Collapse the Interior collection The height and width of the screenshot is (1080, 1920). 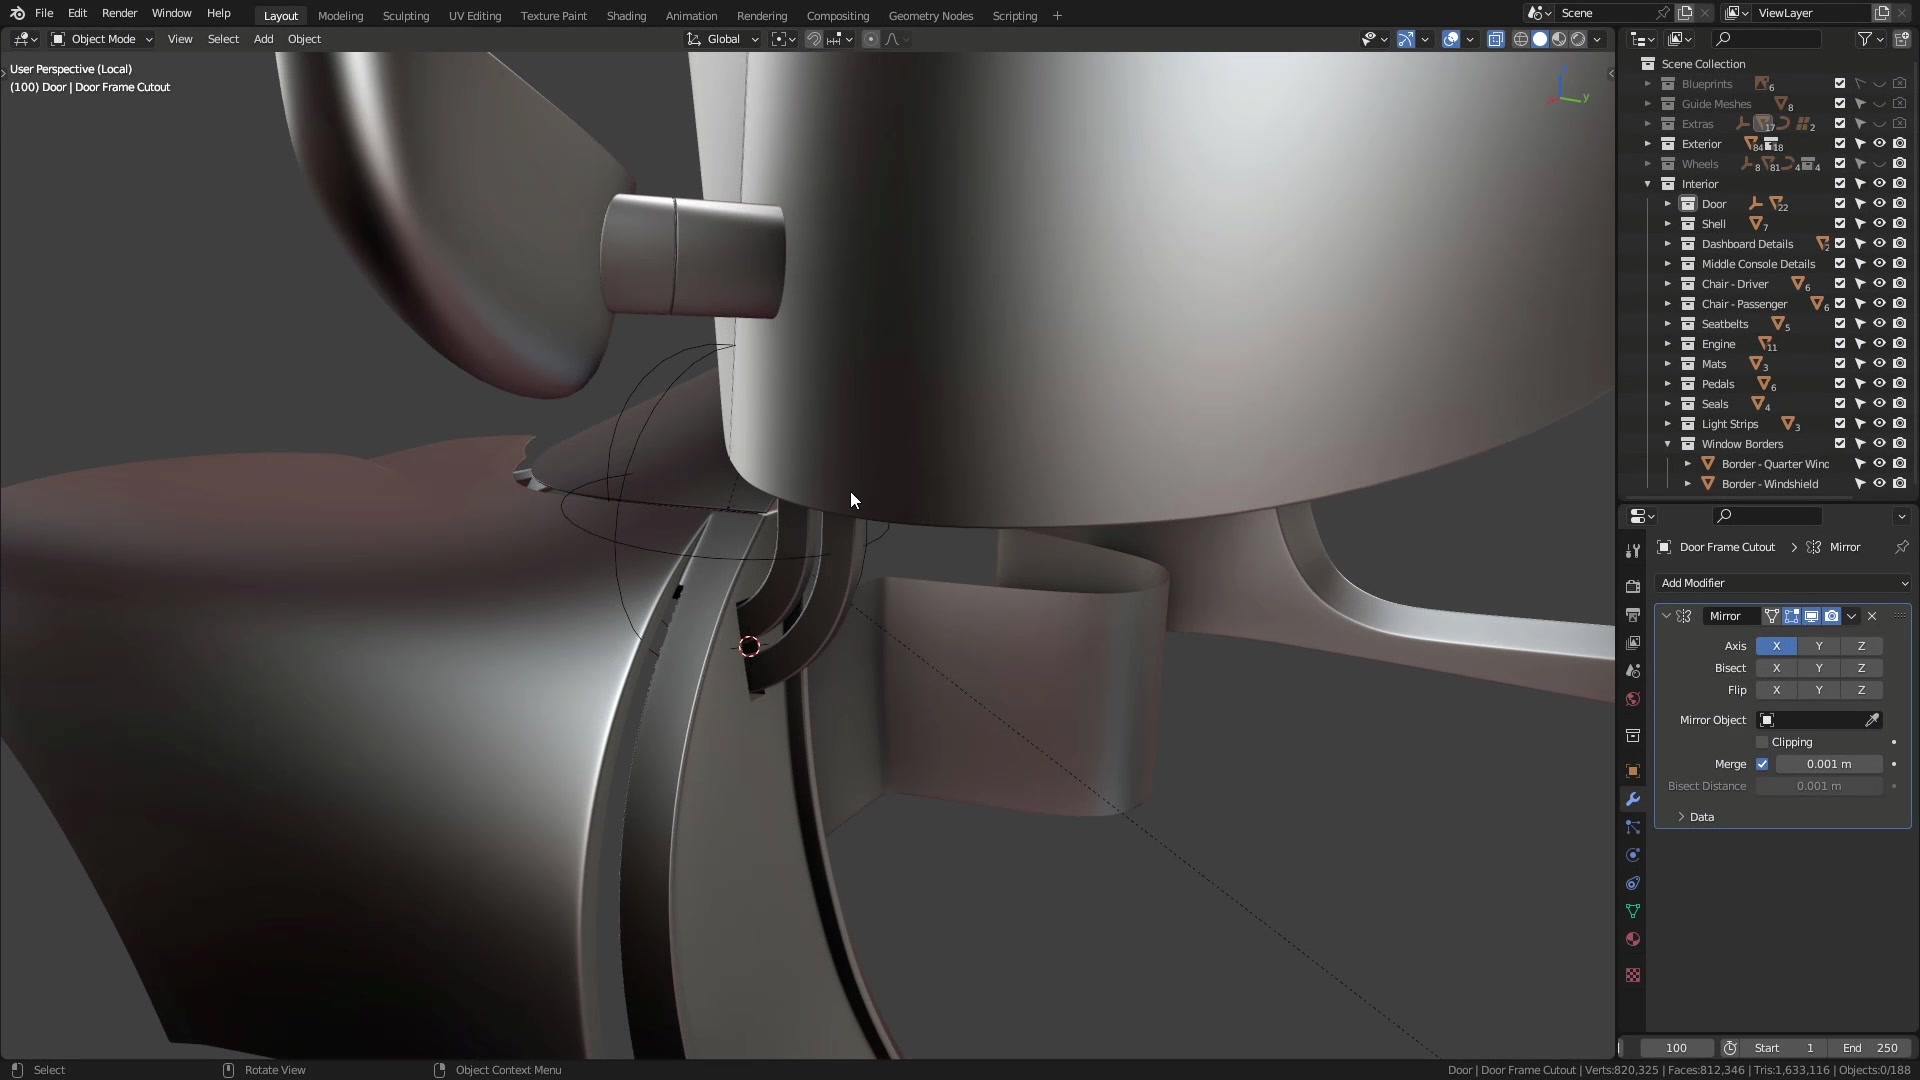tap(1647, 184)
